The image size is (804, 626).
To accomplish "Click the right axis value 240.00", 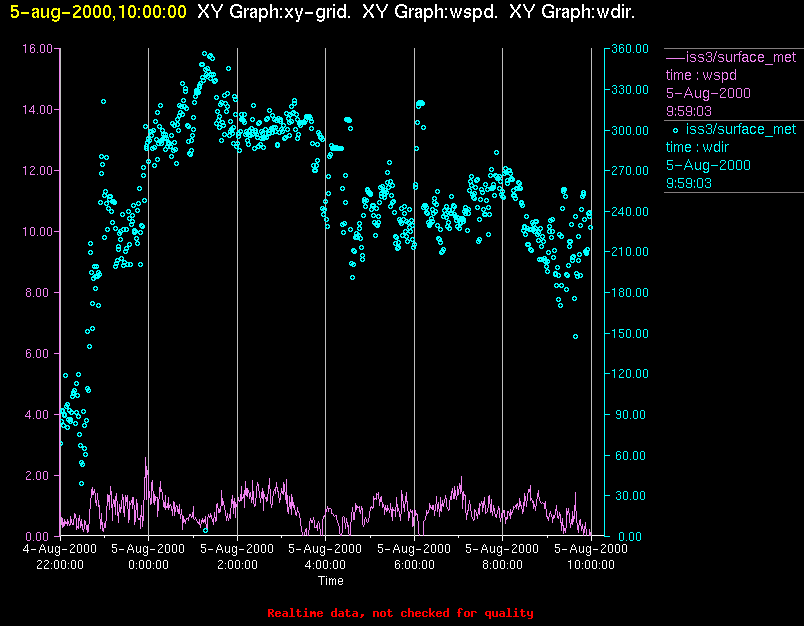I will click(x=630, y=211).
